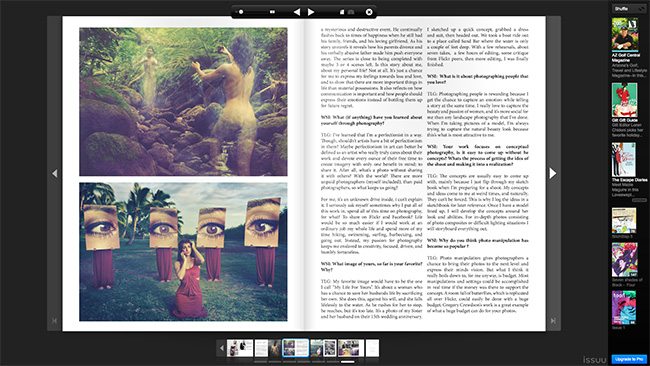The image size is (650, 366).
Task: Switch to two-page spread view icon
Action: click(x=272, y=12)
